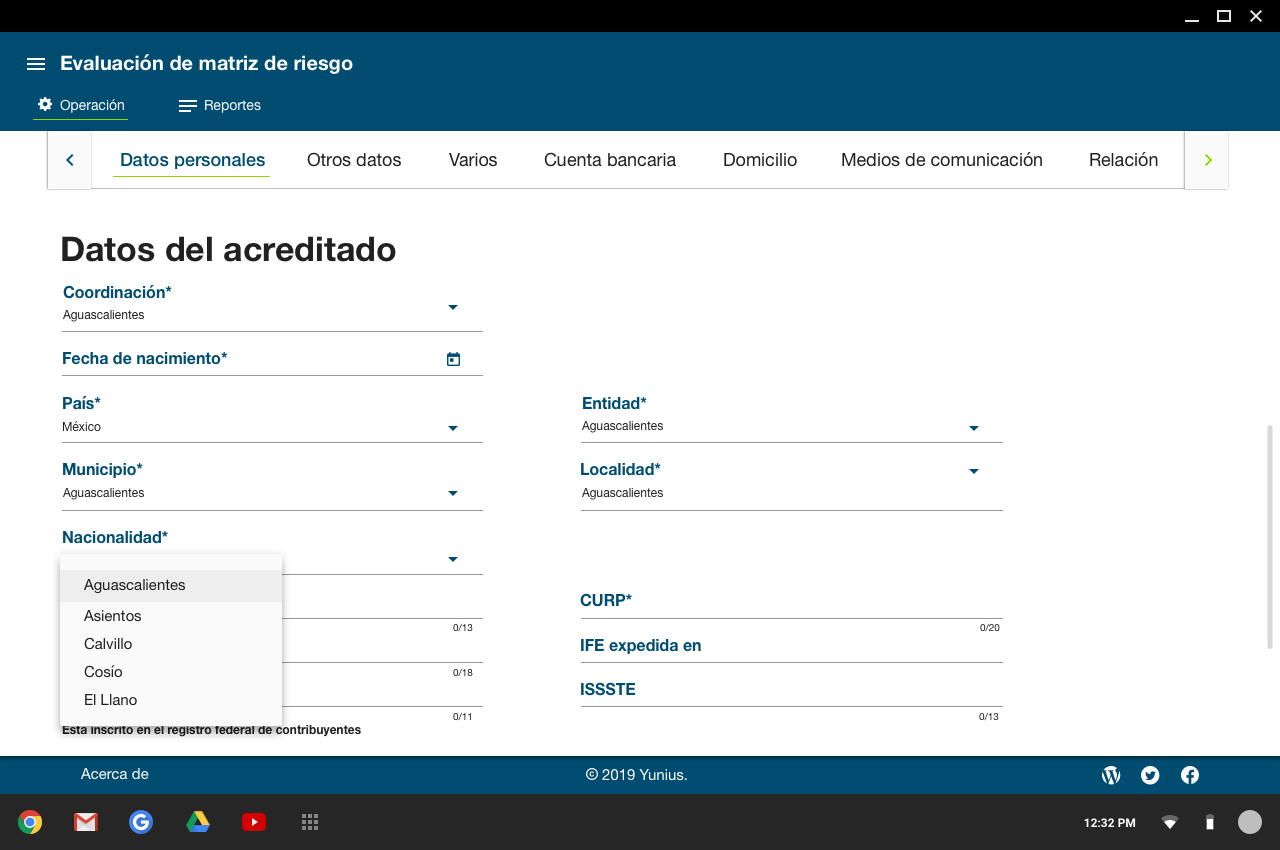The width and height of the screenshot is (1280, 850).
Task: Choose El Llano option in list
Action: [110, 700]
